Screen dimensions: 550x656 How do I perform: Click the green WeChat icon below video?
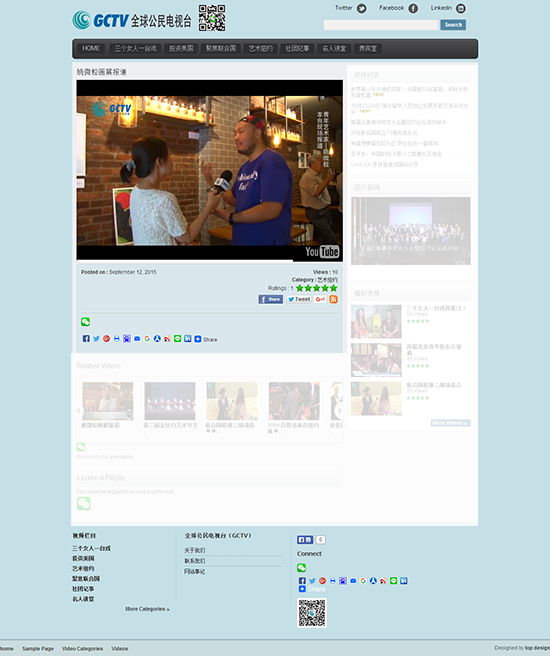pos(85,322)
